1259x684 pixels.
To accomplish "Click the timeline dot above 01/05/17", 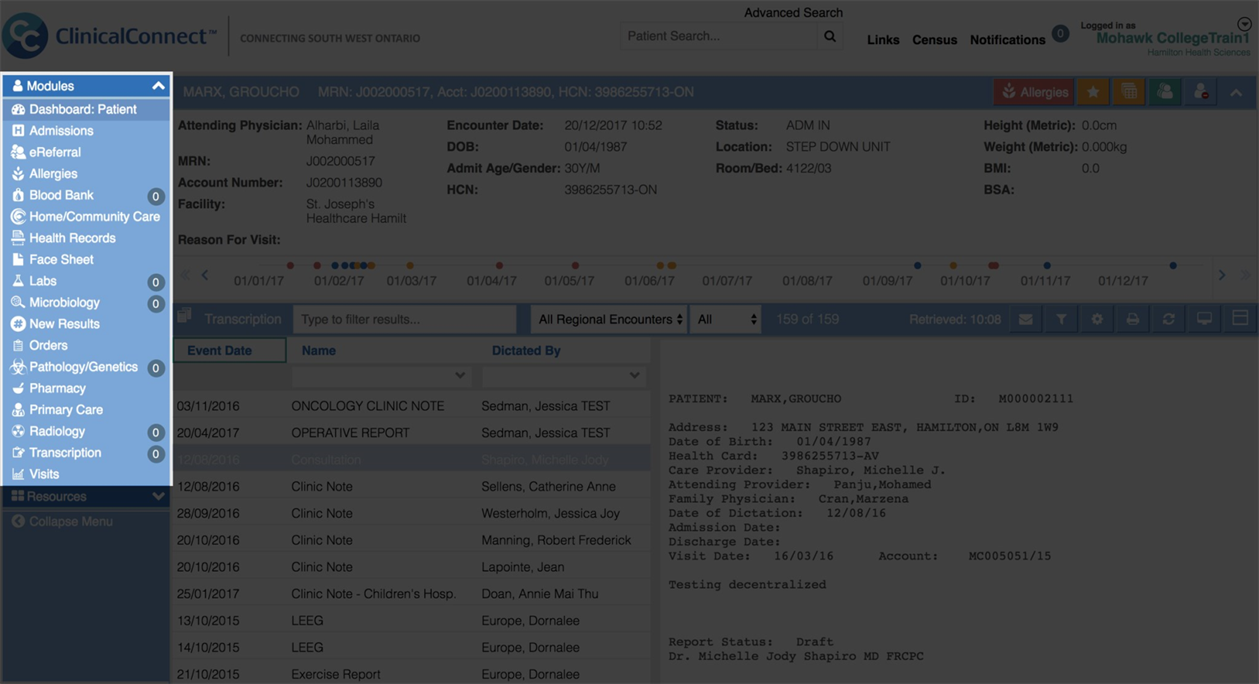I will tap(575, 266).
